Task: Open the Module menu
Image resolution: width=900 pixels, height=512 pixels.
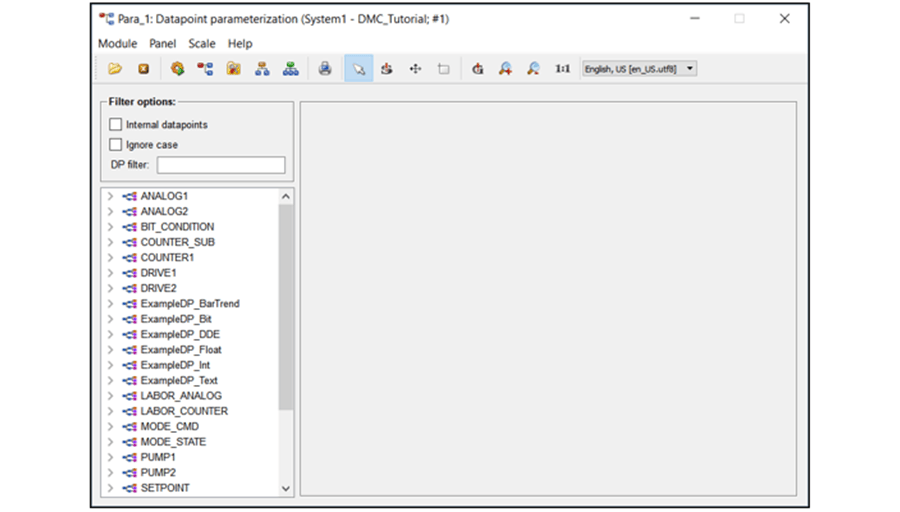Action: tap(118, 44)
